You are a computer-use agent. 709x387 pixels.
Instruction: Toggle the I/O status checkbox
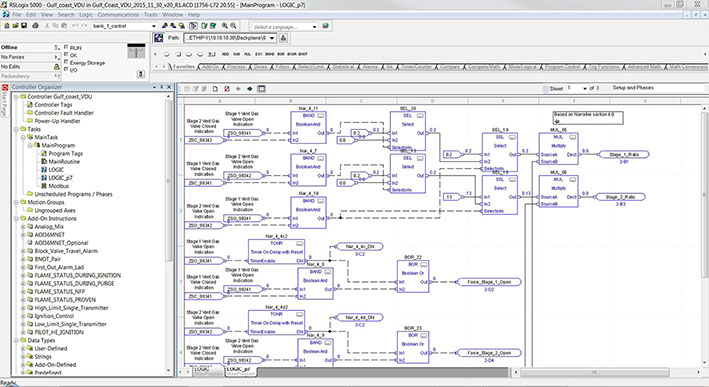66,69
